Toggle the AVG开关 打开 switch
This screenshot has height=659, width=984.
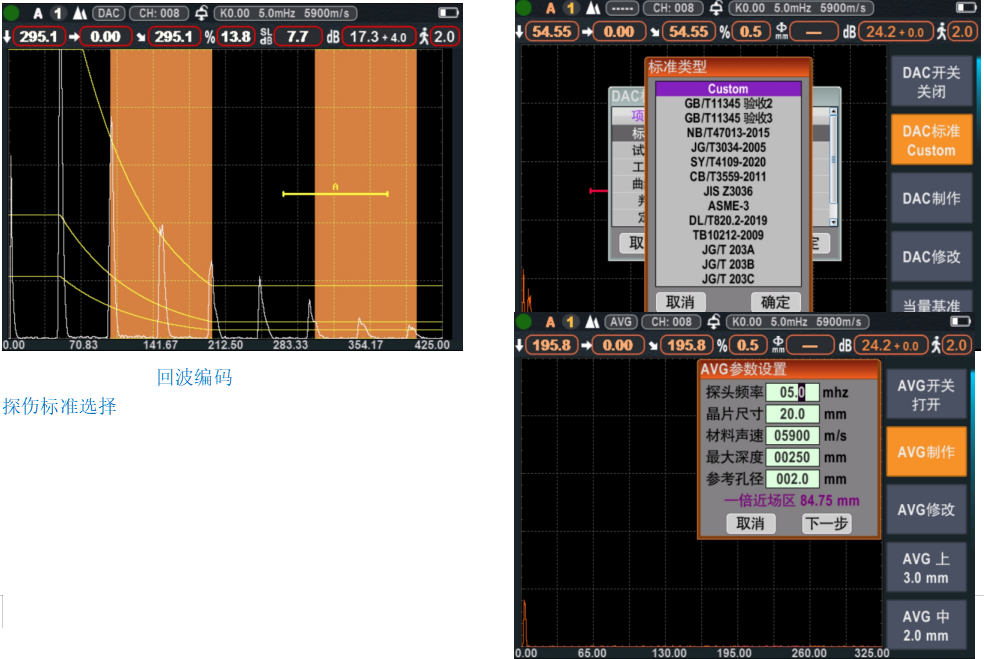point(925,395)
